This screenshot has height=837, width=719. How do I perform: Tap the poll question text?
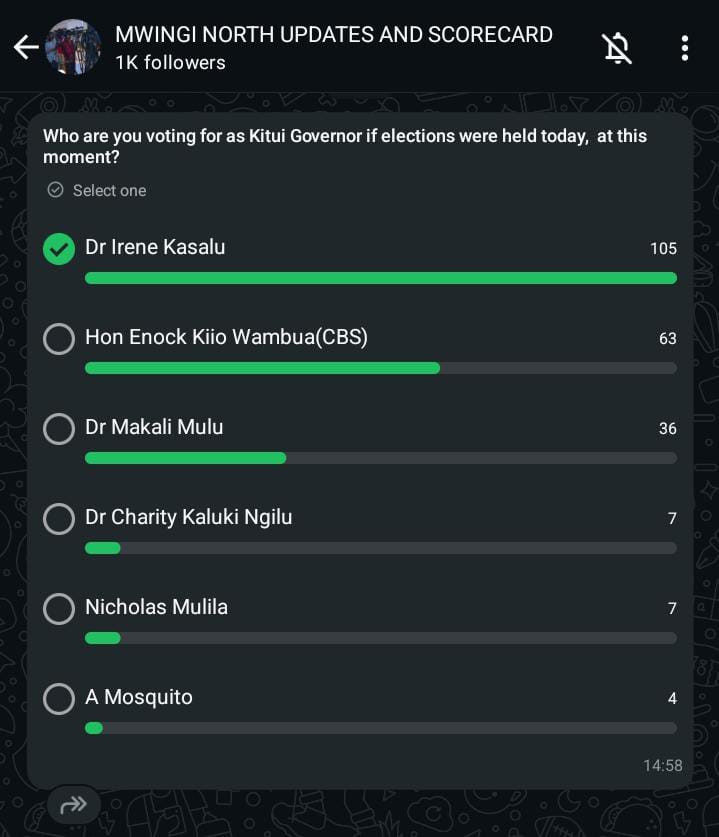click(344, 146)
